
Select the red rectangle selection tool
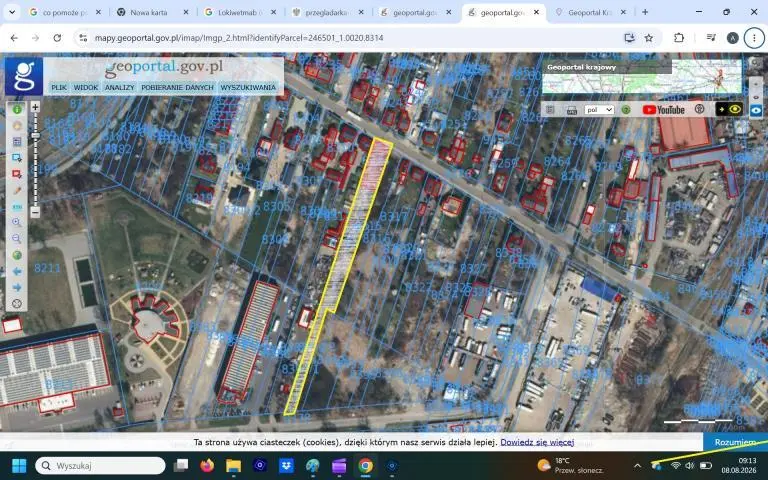pos(17,174)
